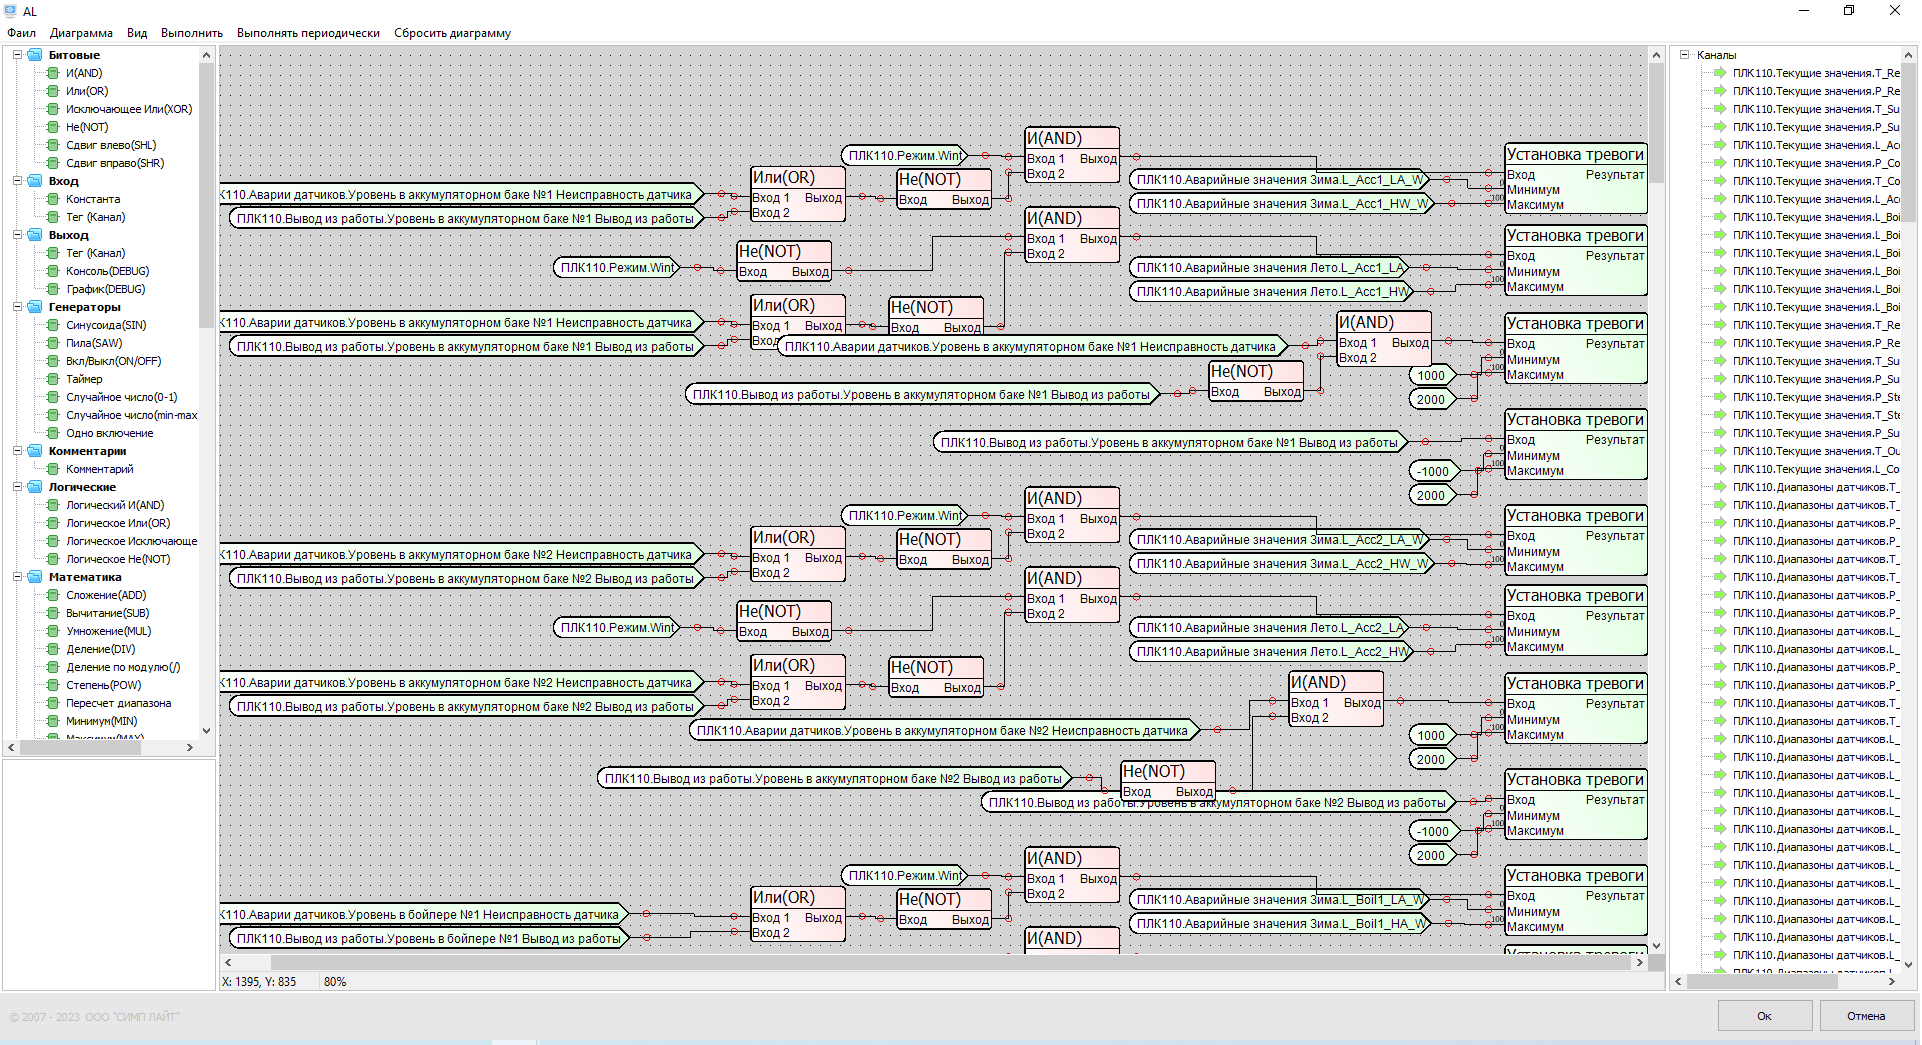Viewport: 1922px width, 1045px height.
Task: Click the channels panel horizontal scroll right arrow
Action: [1891, 982]
